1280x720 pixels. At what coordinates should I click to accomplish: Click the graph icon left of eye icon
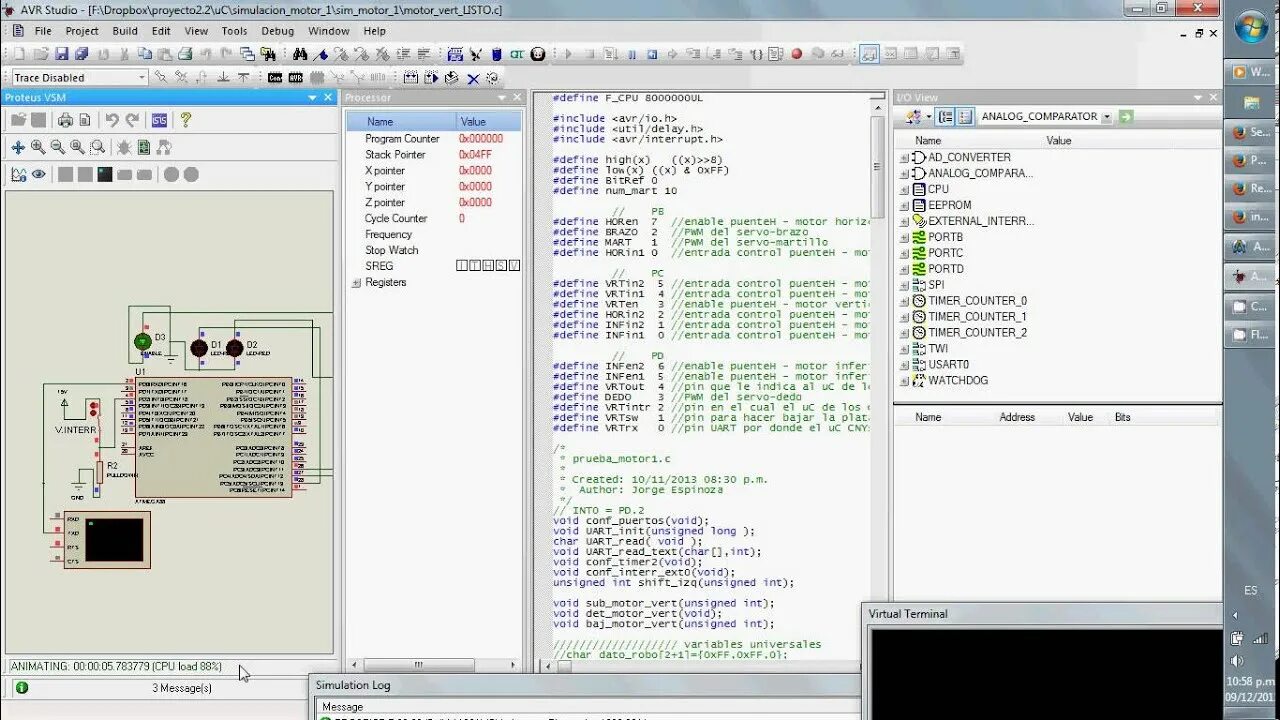pyautogui.click(x=18, y=174)
